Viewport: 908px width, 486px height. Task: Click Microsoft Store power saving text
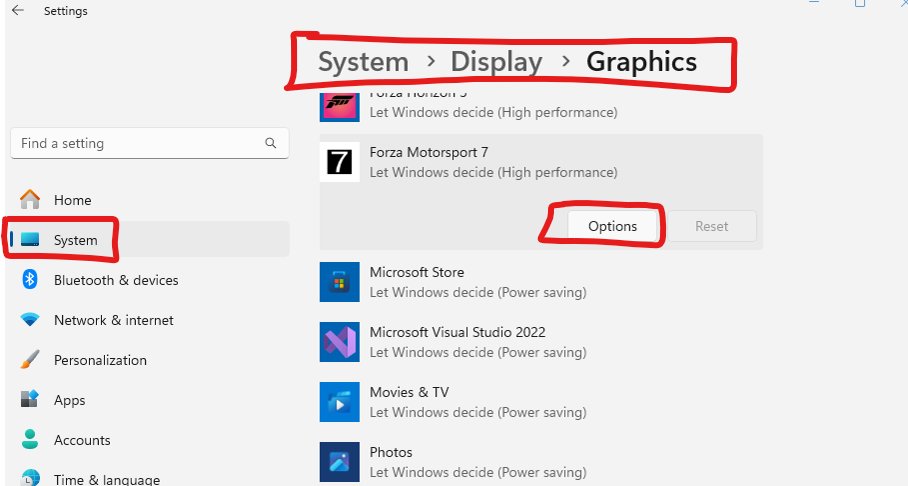point(478,293)
